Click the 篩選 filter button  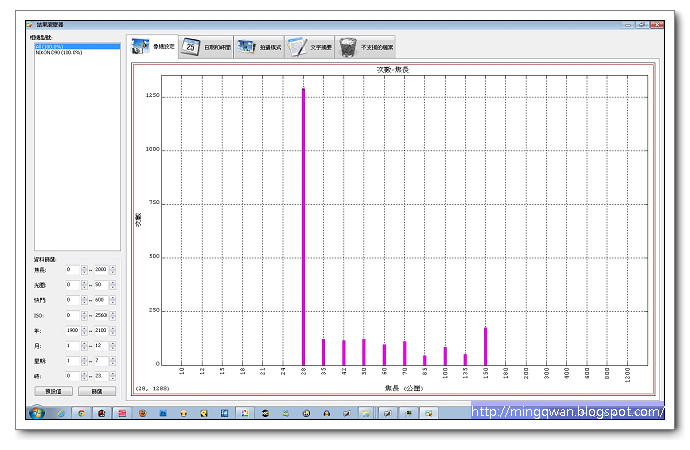pyautogui.click(x=97, y=391)
